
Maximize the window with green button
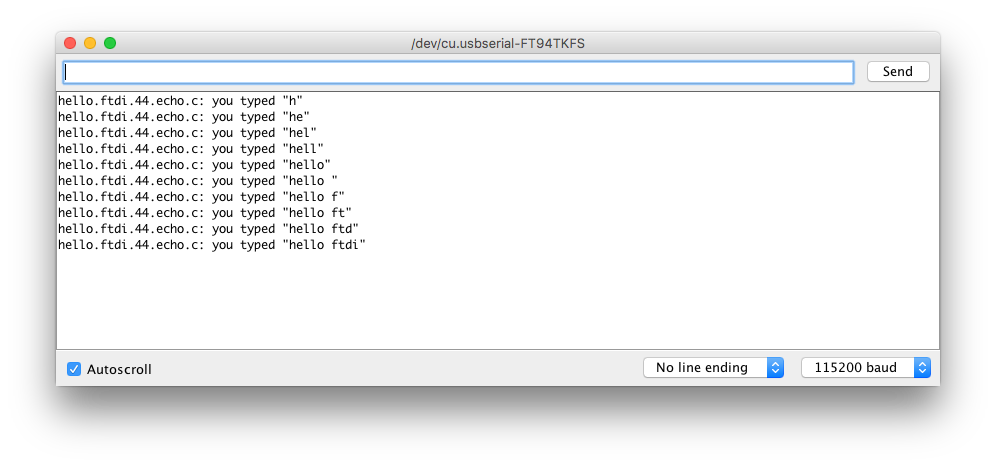pos(111,43)
